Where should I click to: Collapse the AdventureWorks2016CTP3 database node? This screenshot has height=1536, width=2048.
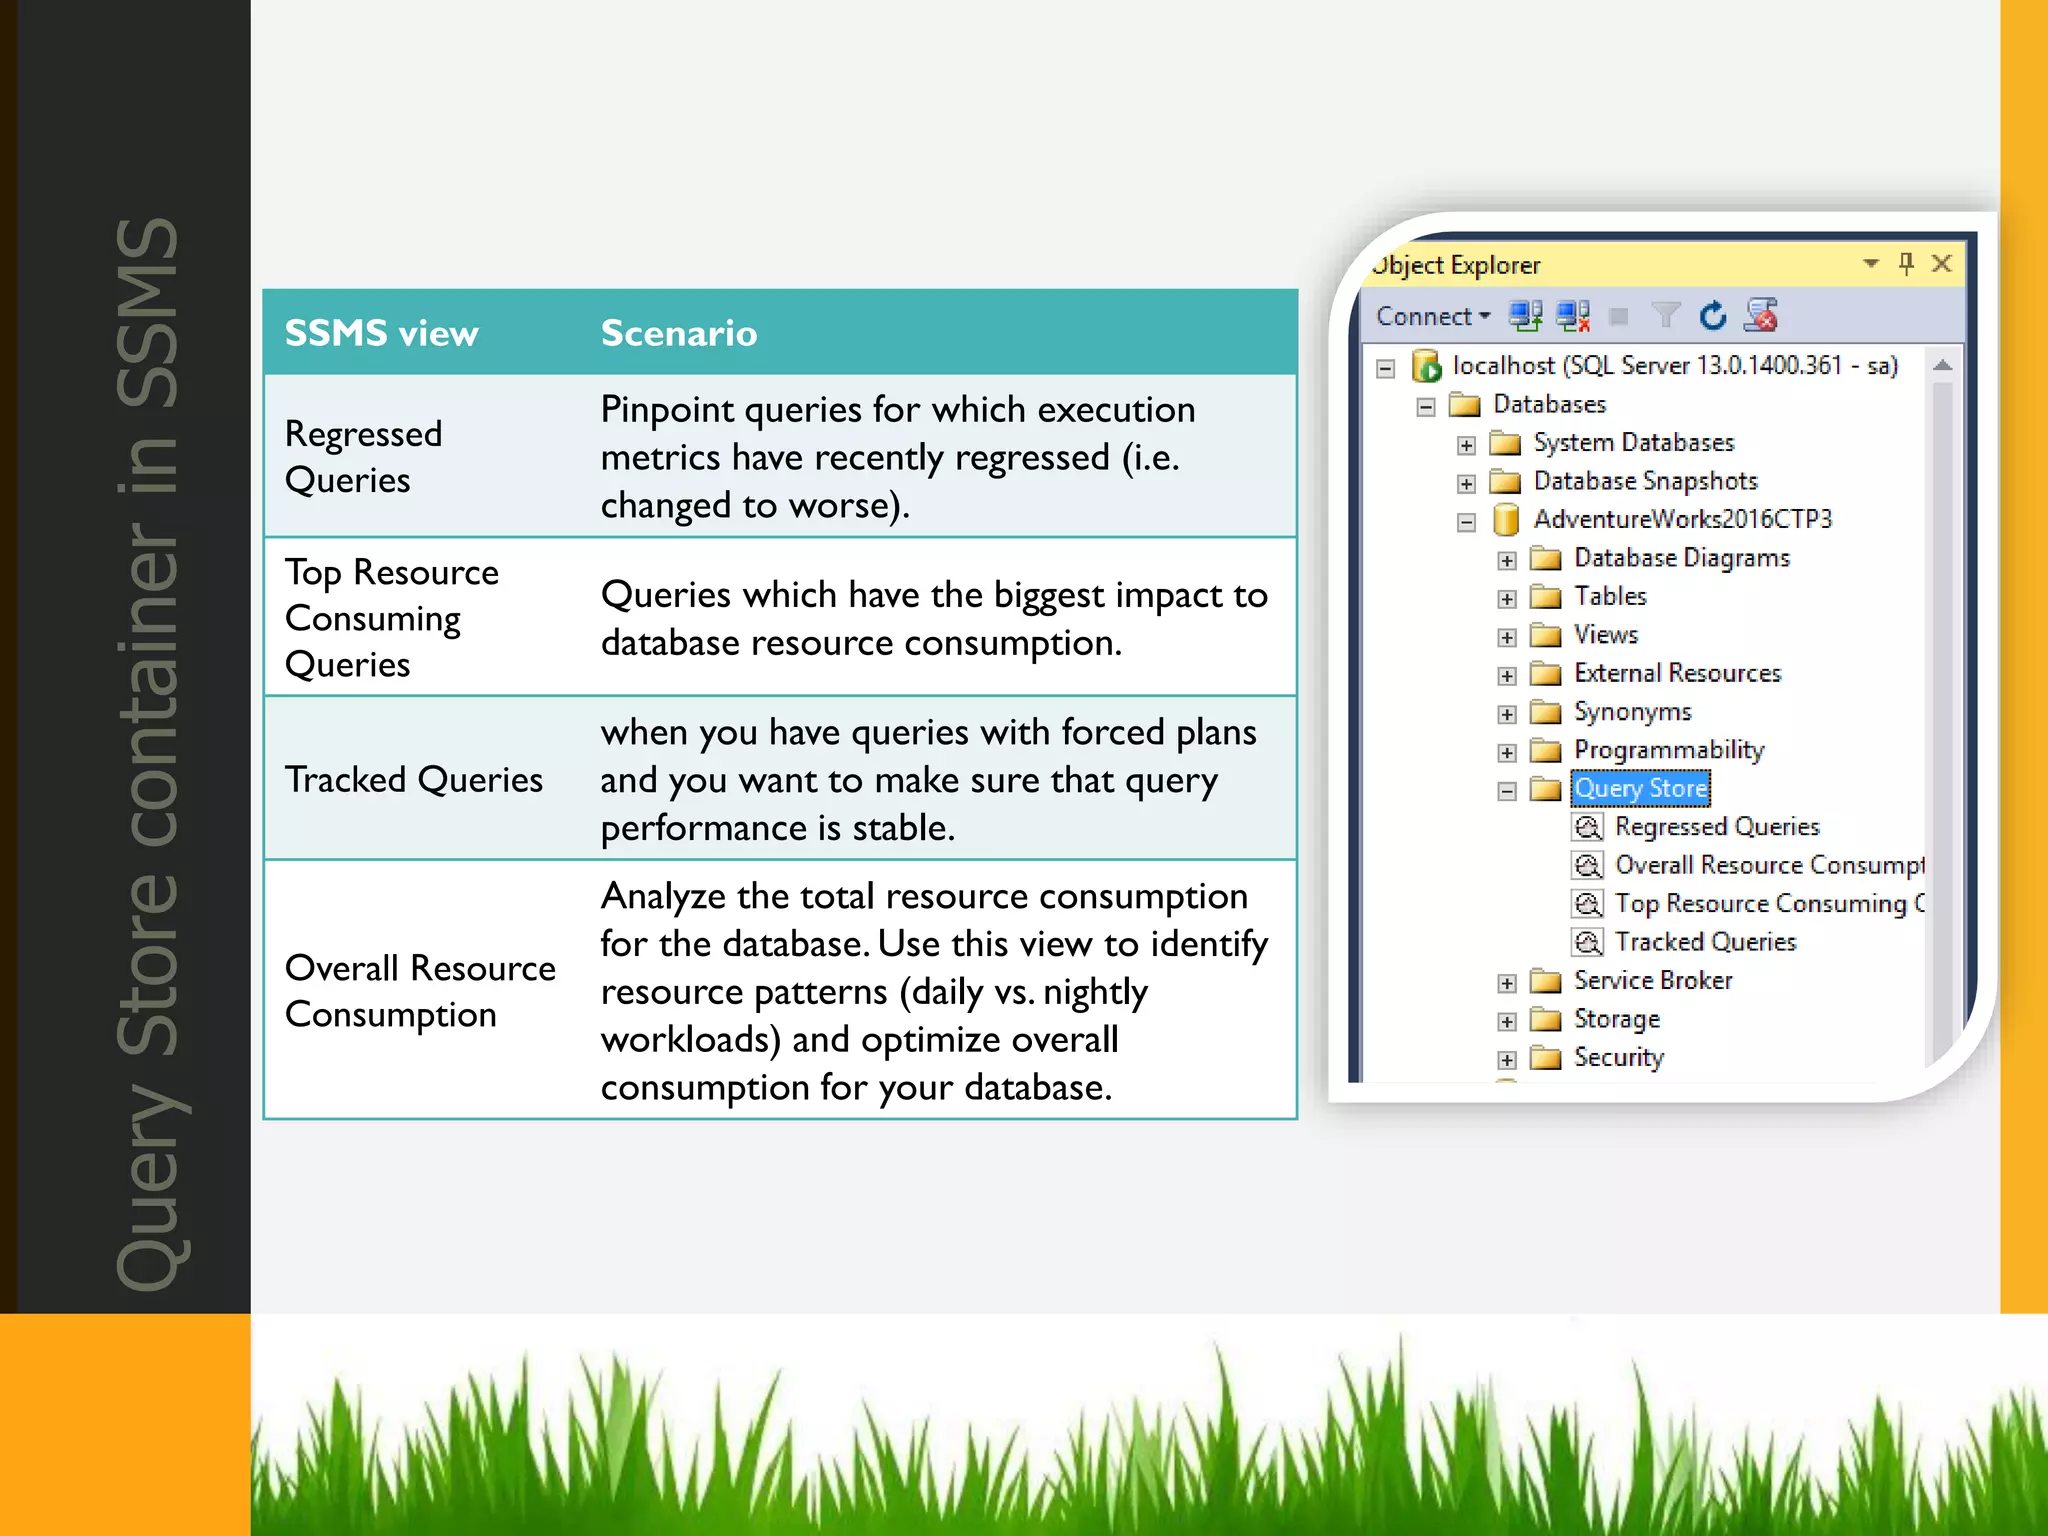tap(1466, 522)
